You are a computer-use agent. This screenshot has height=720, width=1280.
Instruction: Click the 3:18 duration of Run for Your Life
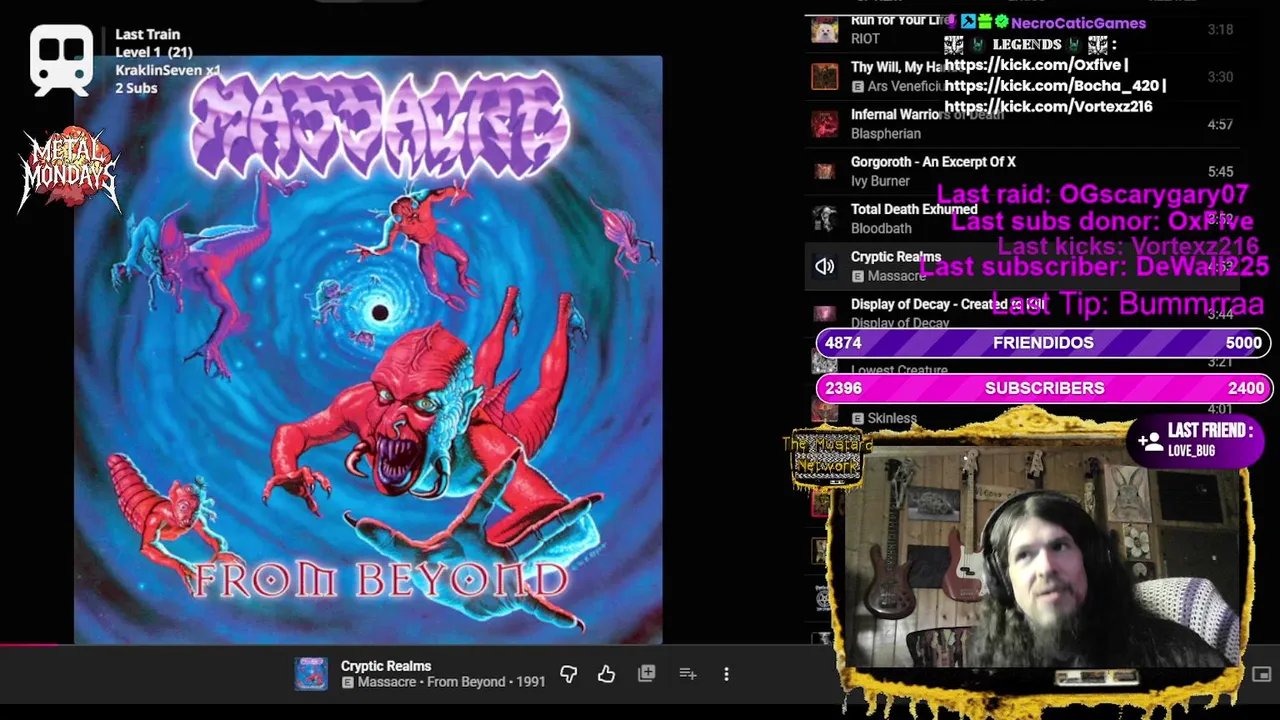(1220, 29)
